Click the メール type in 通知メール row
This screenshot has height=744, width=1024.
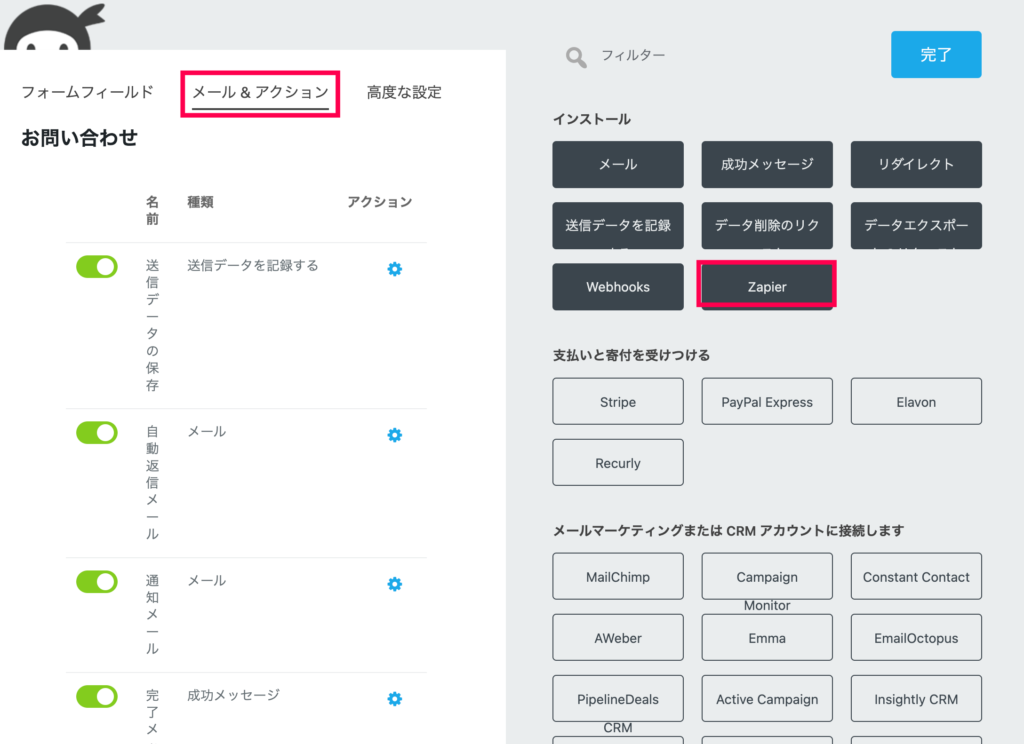206,580
